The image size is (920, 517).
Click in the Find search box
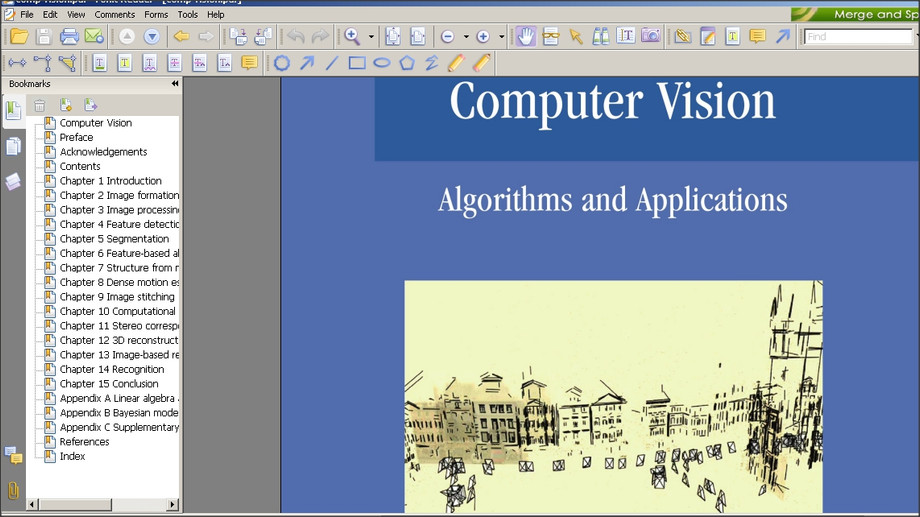click(x=858, y=37)
